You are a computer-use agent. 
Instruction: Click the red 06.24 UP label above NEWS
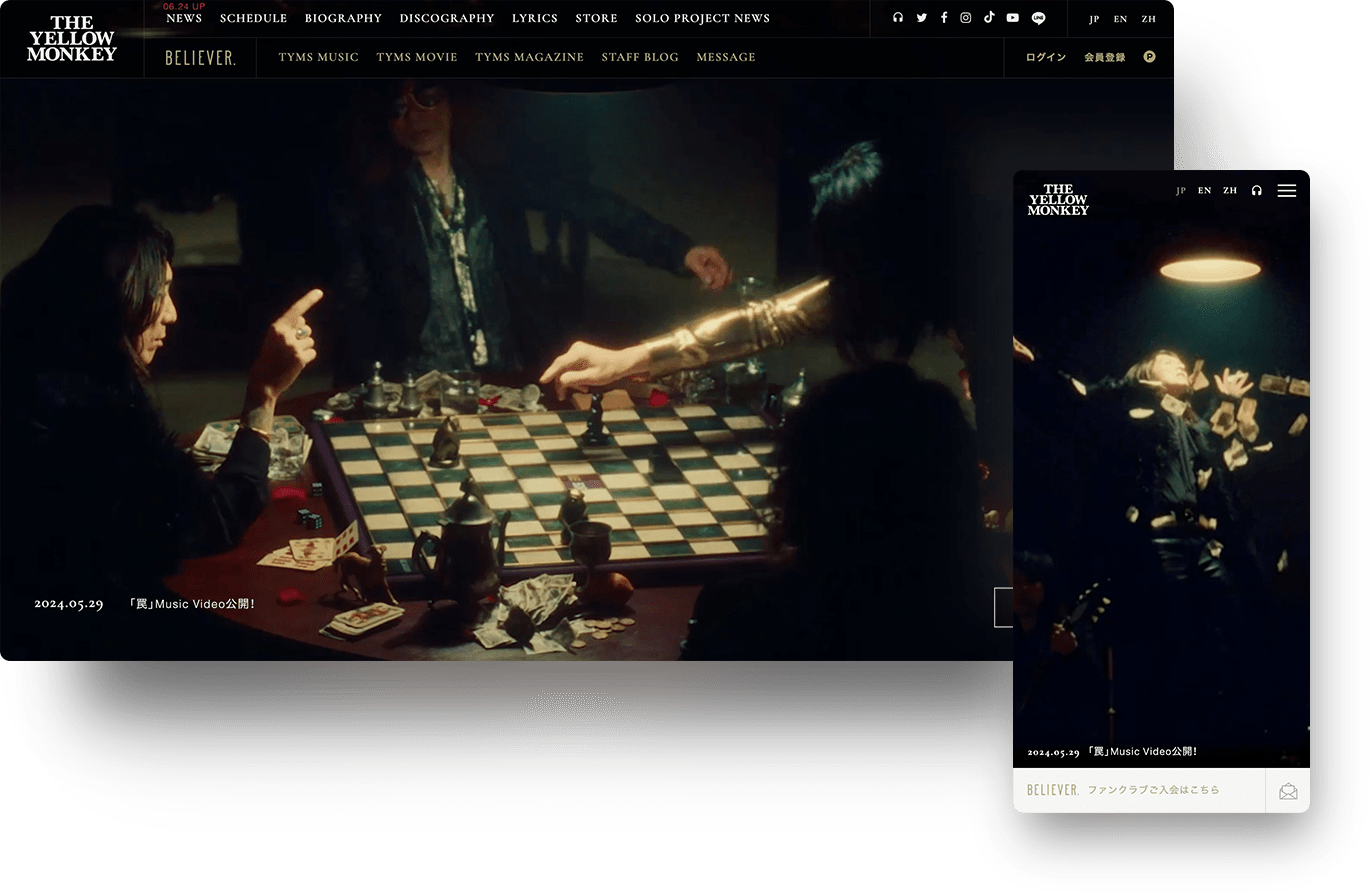184,6
